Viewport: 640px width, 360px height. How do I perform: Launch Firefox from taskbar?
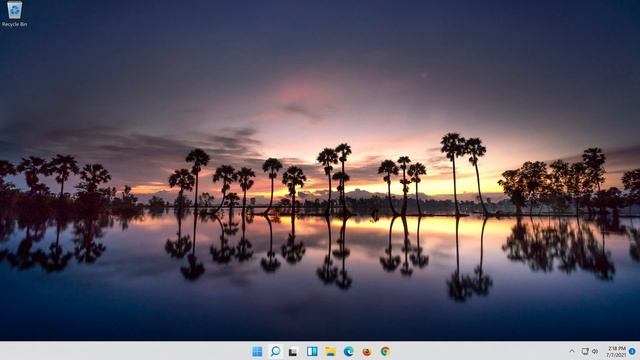(367, 351)
